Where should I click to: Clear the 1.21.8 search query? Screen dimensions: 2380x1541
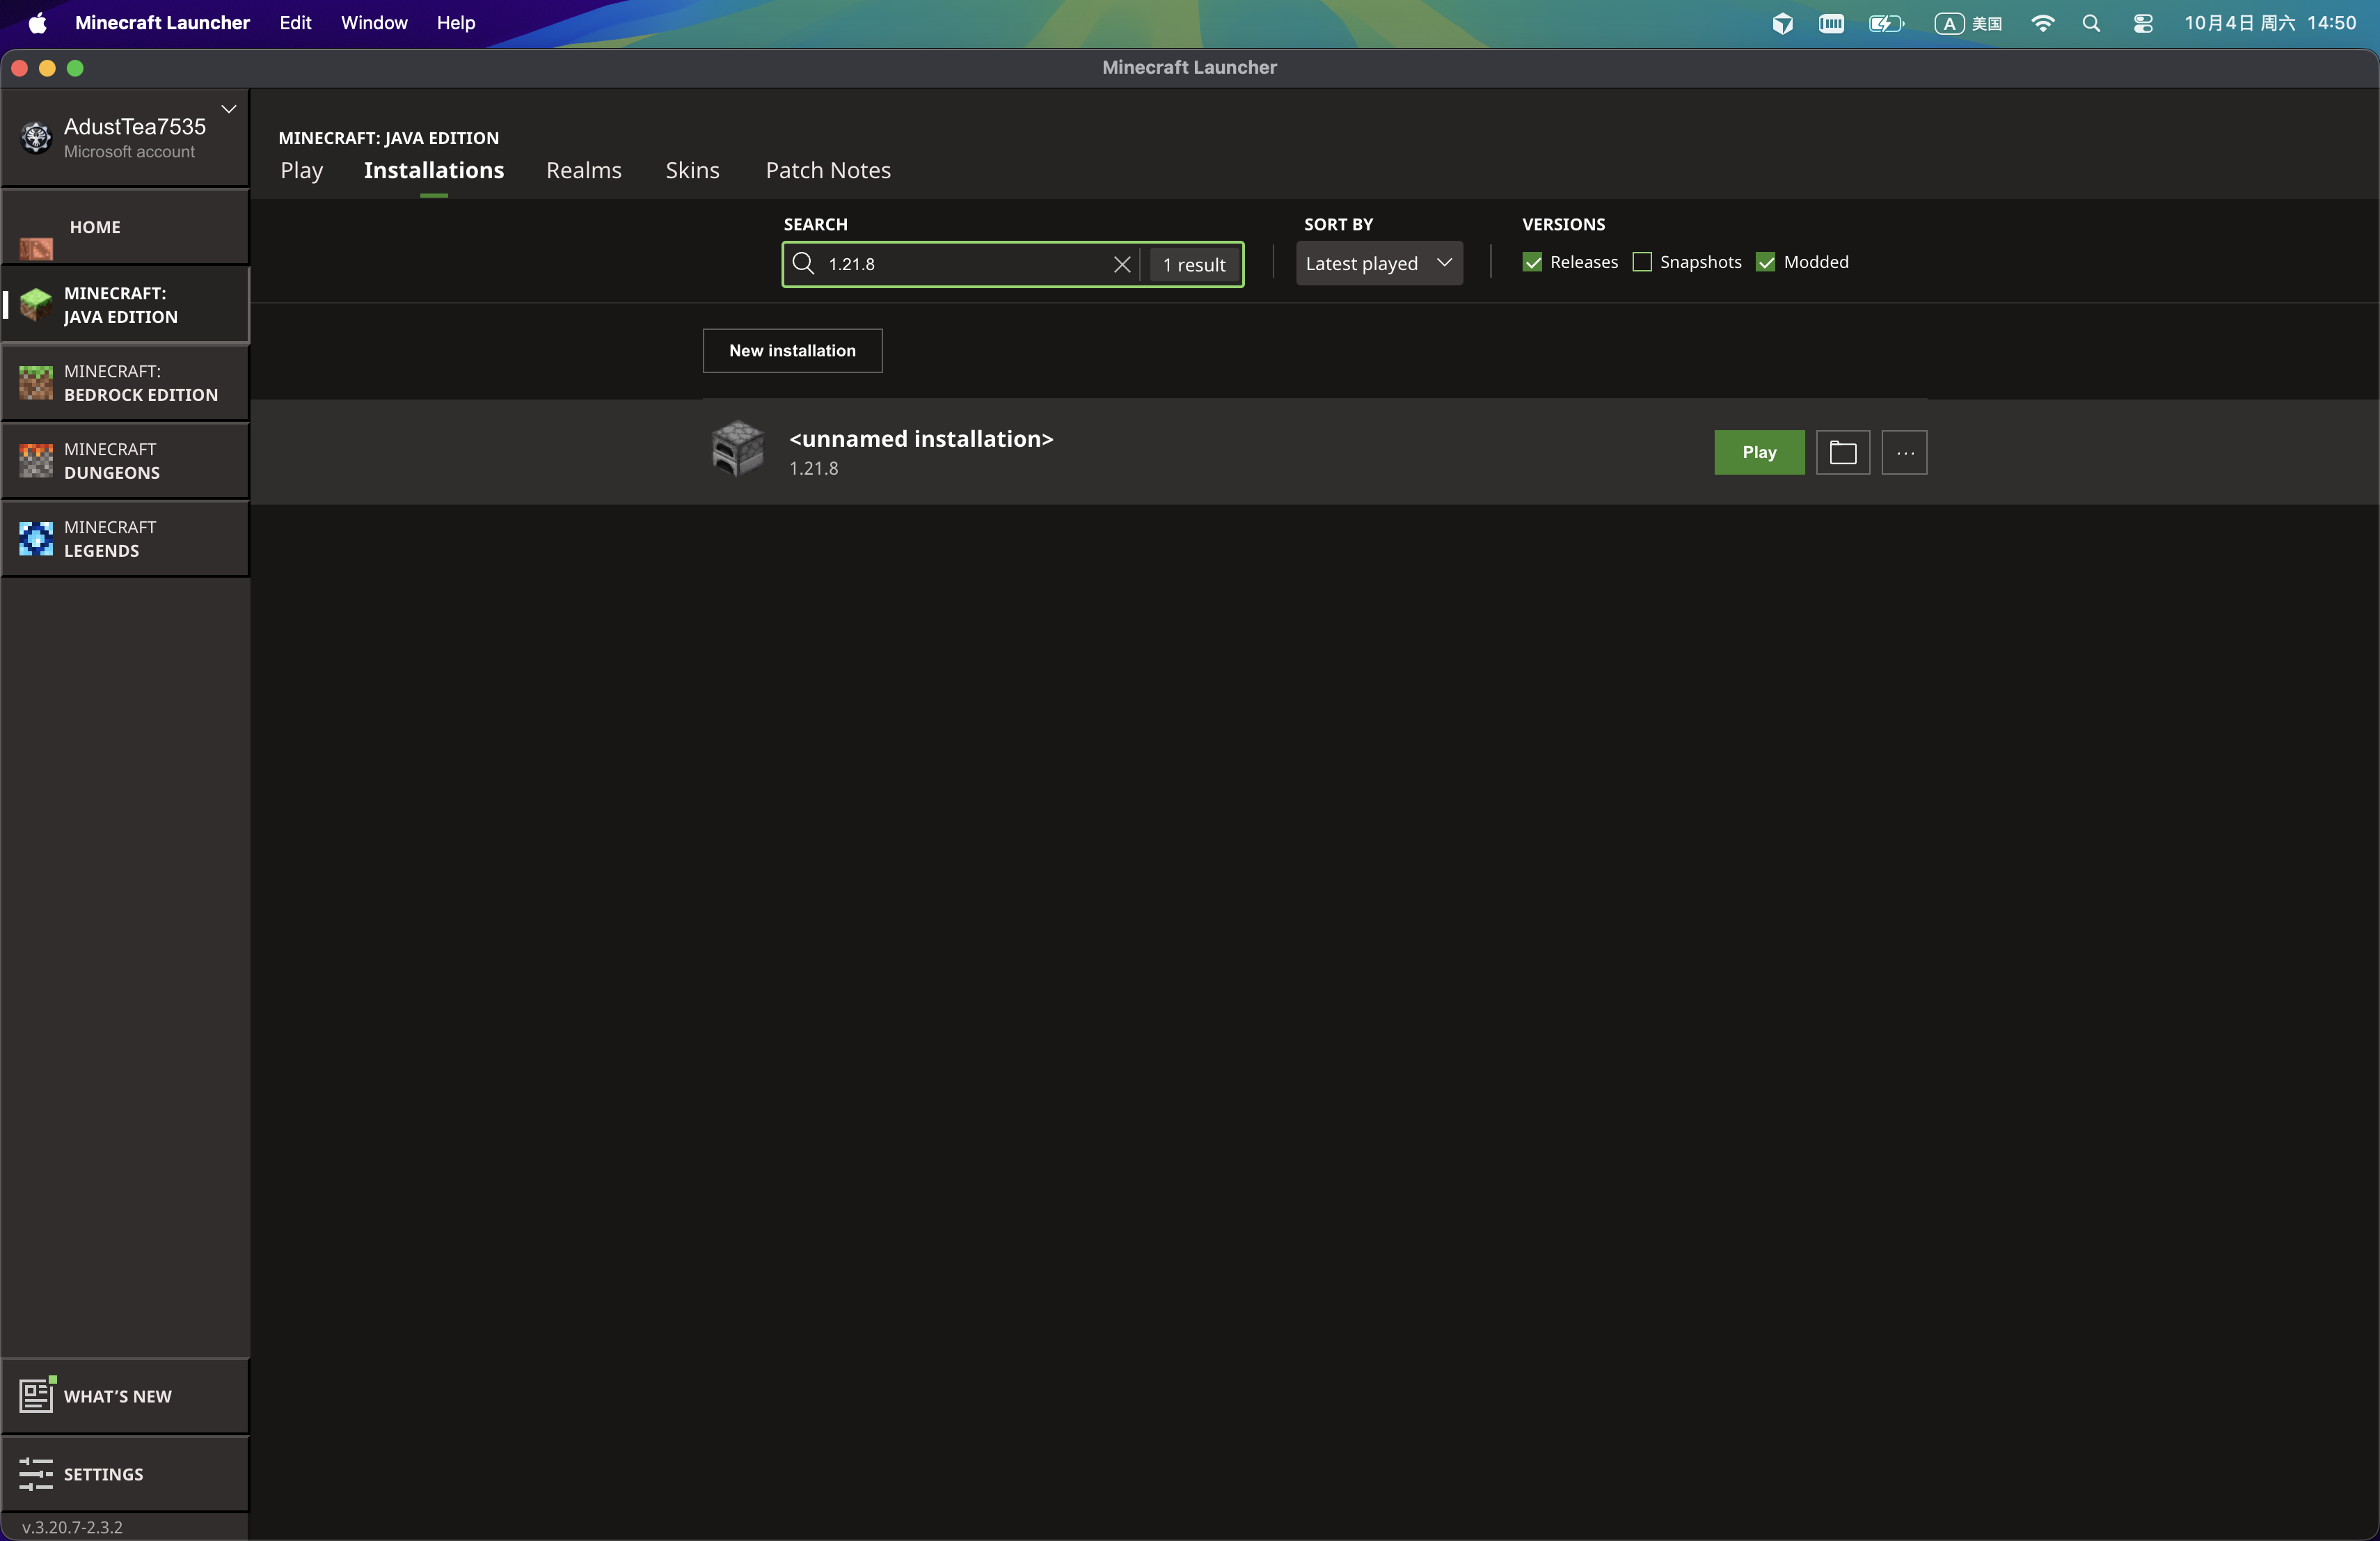coord(1122,264)
